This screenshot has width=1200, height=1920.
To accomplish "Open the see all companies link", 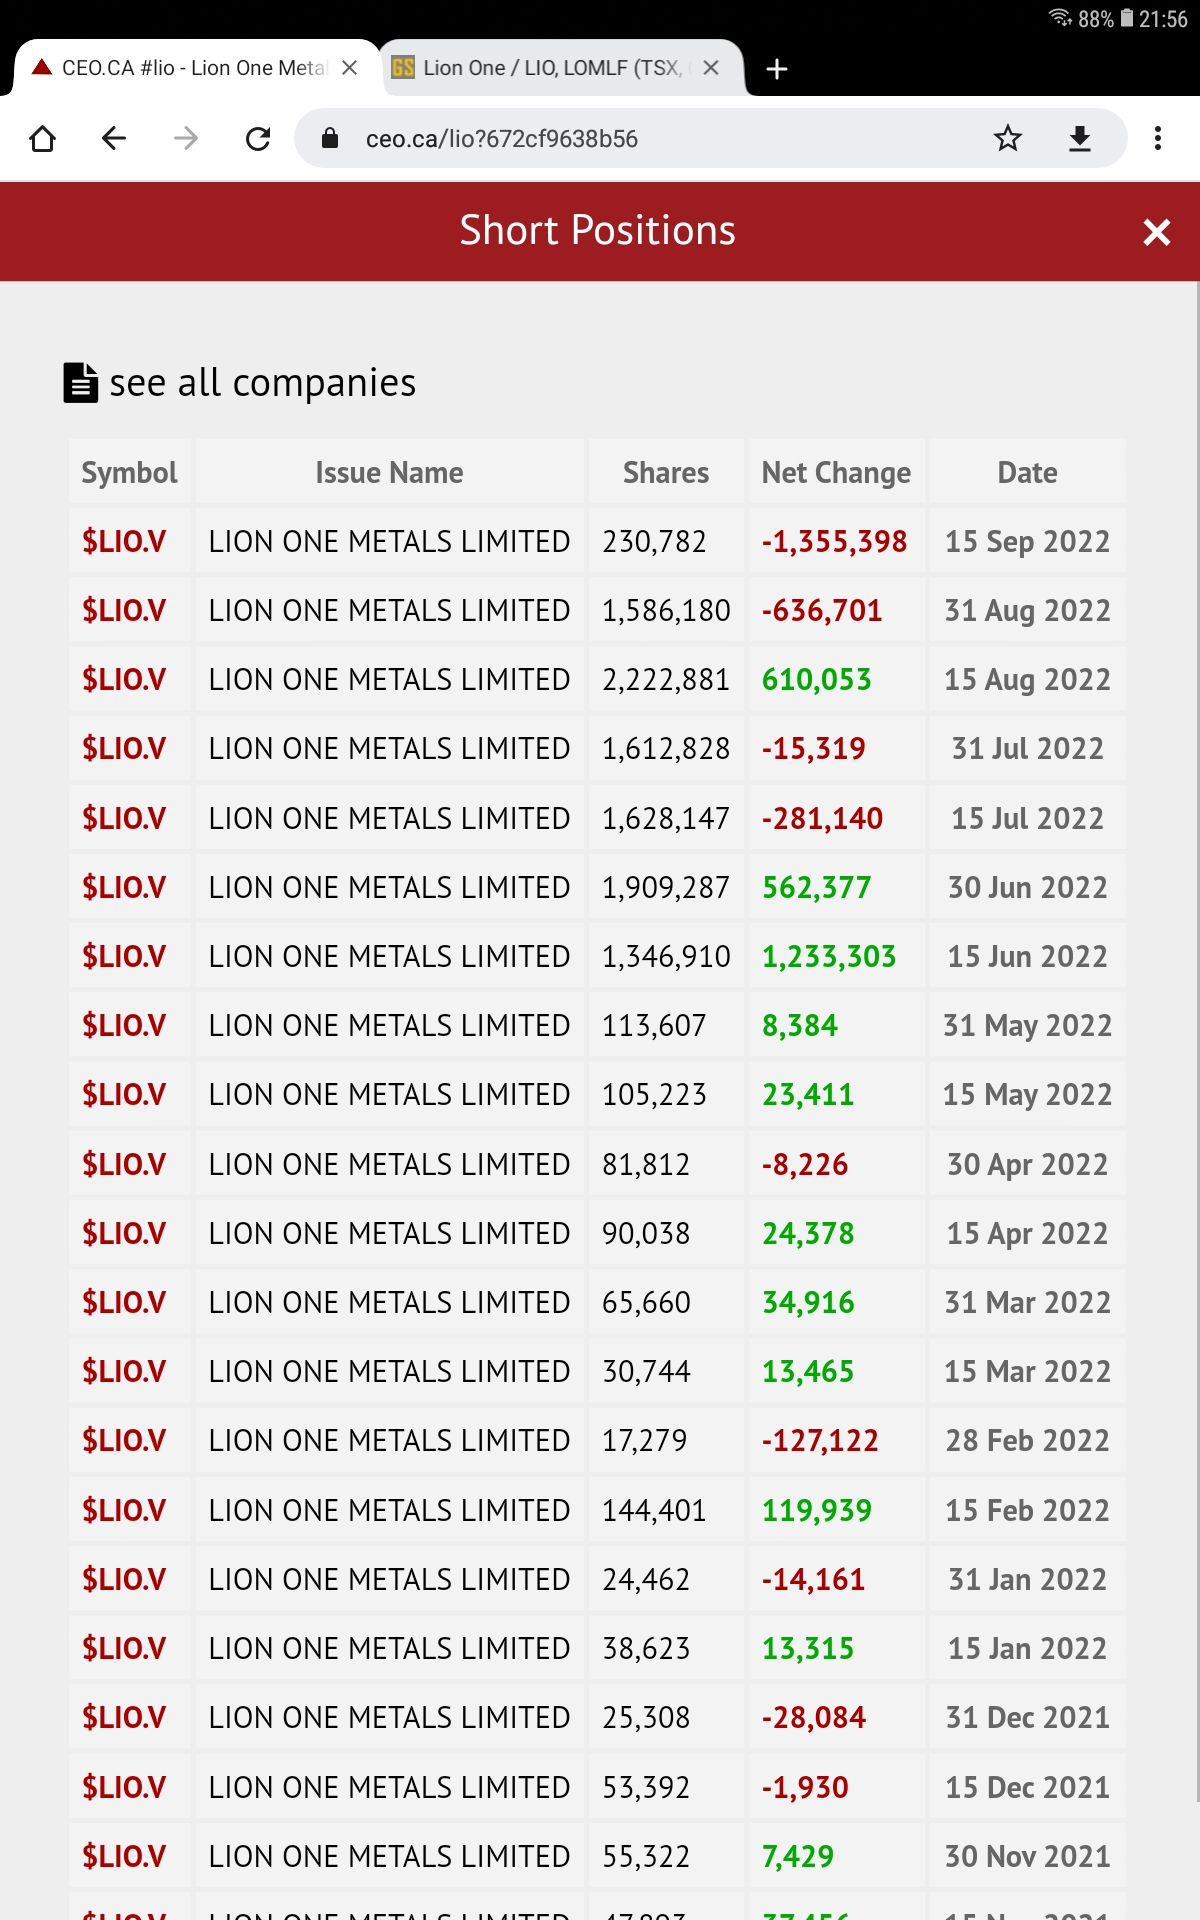I will coord(262,383).
